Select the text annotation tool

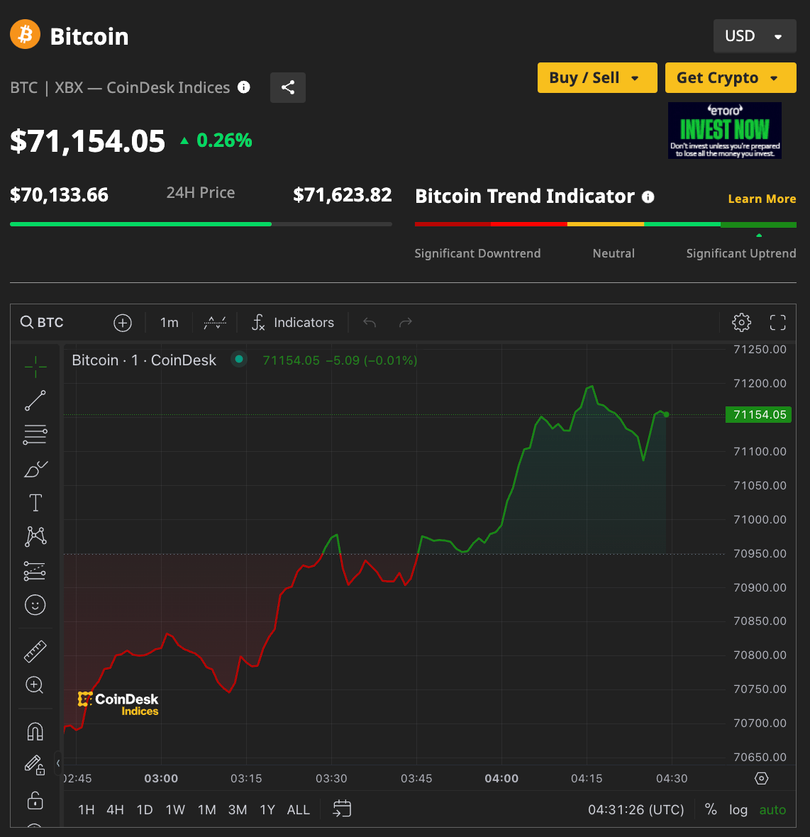[x=35, y=503]
